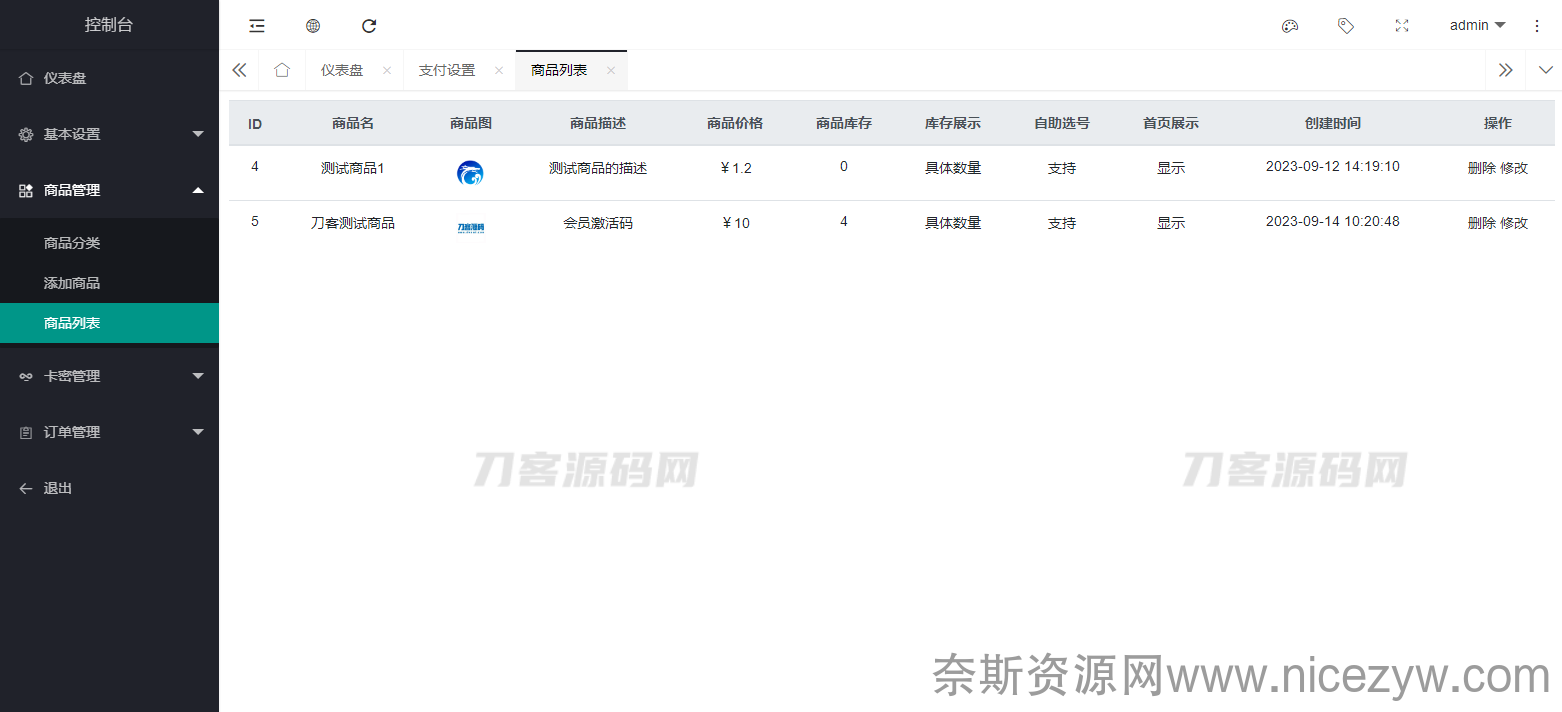
Task: Open the admin user dropdown
Action: pyautogui.click(x=1477, y=26)
